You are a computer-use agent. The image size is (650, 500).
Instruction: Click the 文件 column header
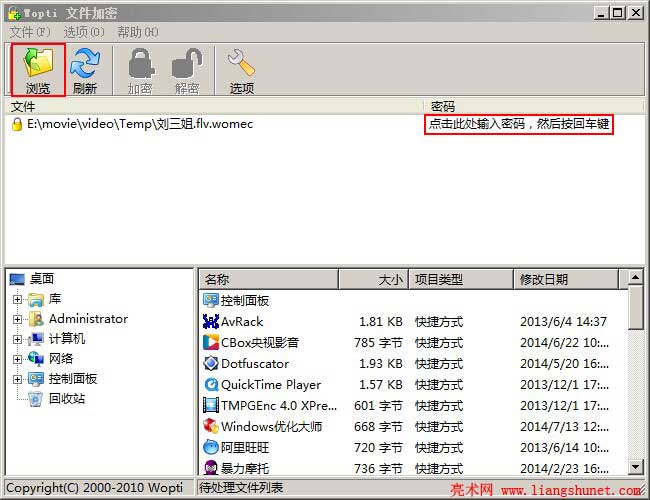coord(214,107)
